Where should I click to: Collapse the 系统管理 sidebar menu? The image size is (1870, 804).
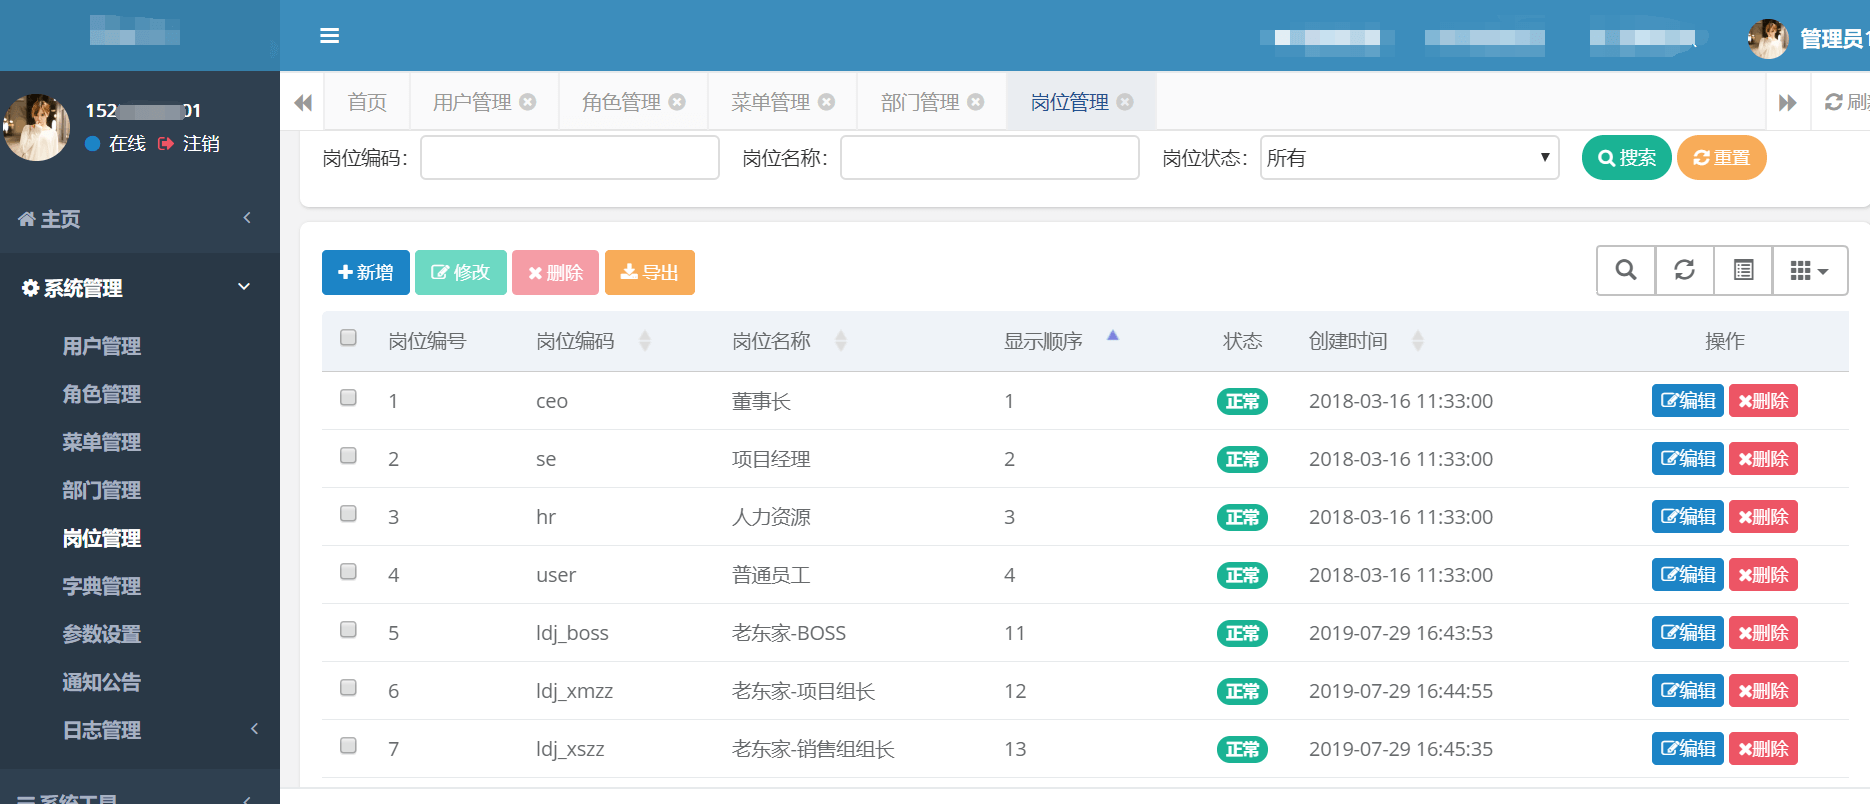click(x=140, y=288)
